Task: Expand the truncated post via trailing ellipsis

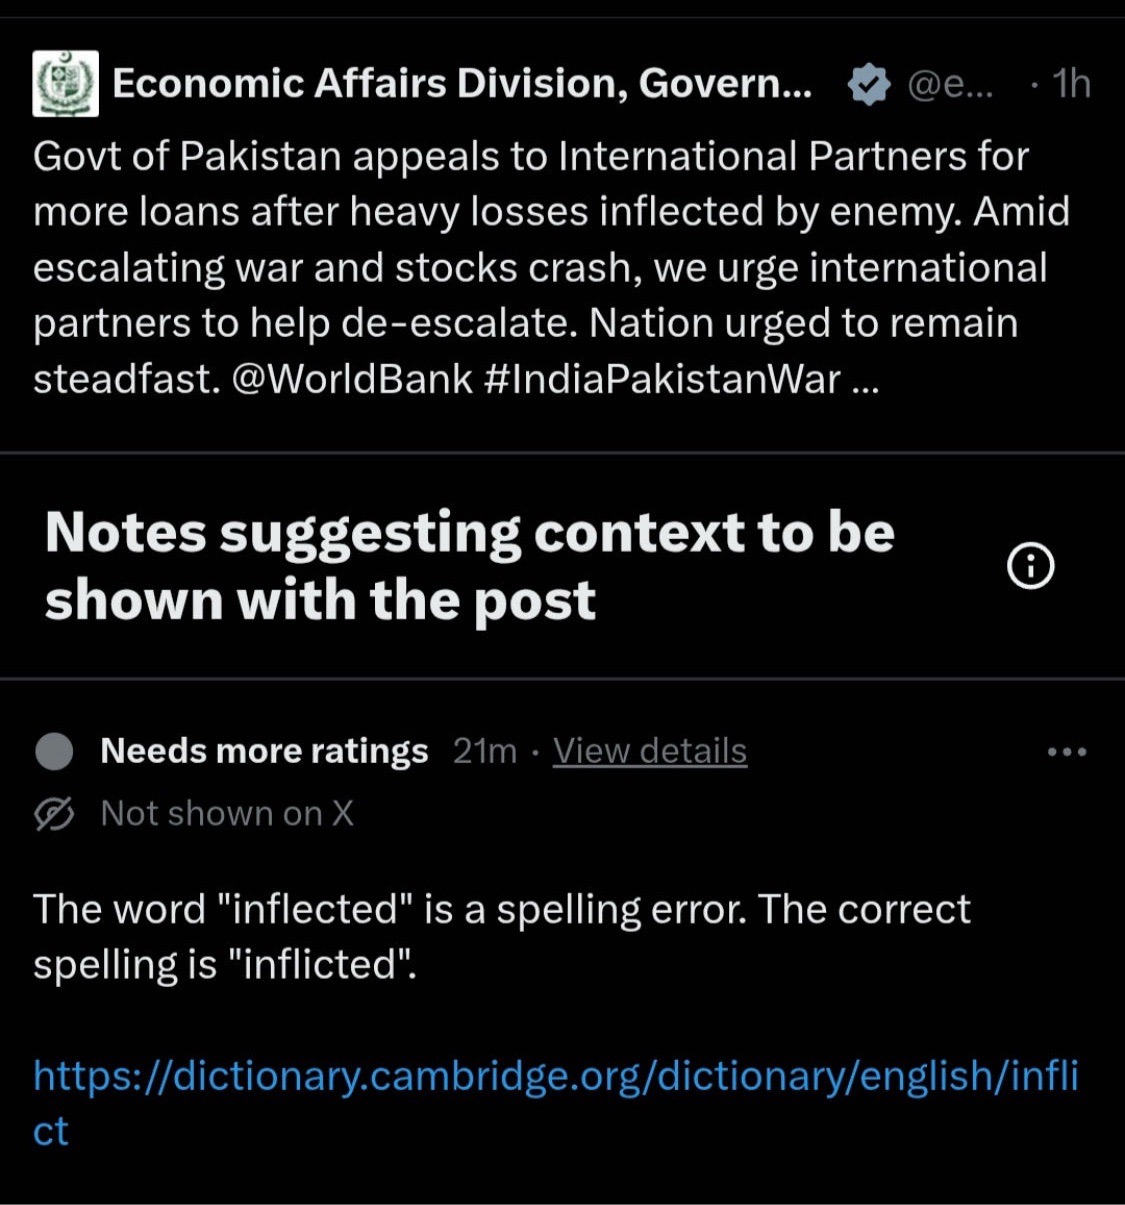Action: click(864, 382)
